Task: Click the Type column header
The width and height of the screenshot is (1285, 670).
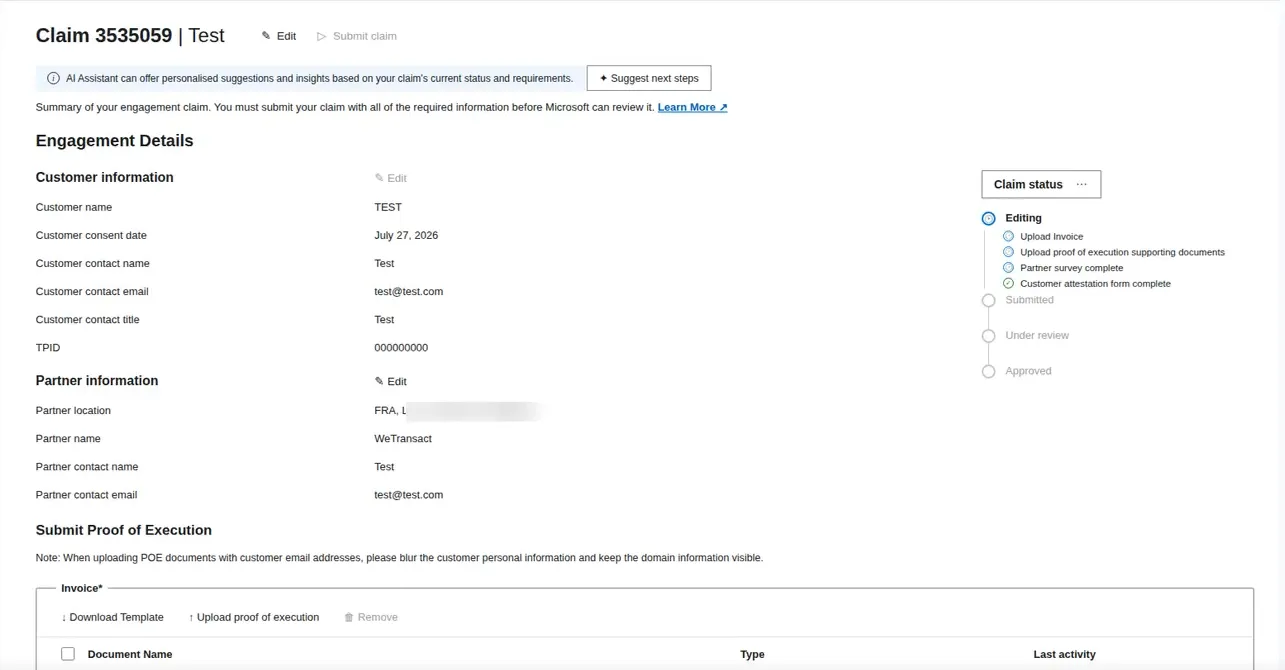Action: [752, 654]
